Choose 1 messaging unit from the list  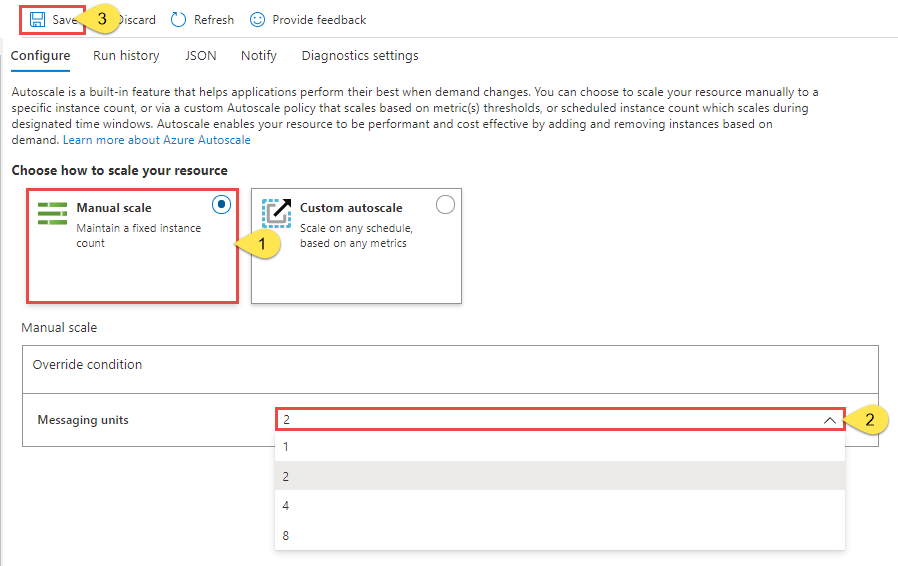click(x=560, y=447)
